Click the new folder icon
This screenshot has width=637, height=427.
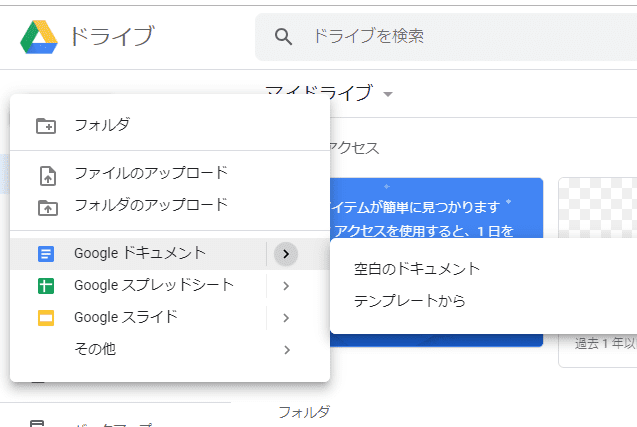point(46,126)
